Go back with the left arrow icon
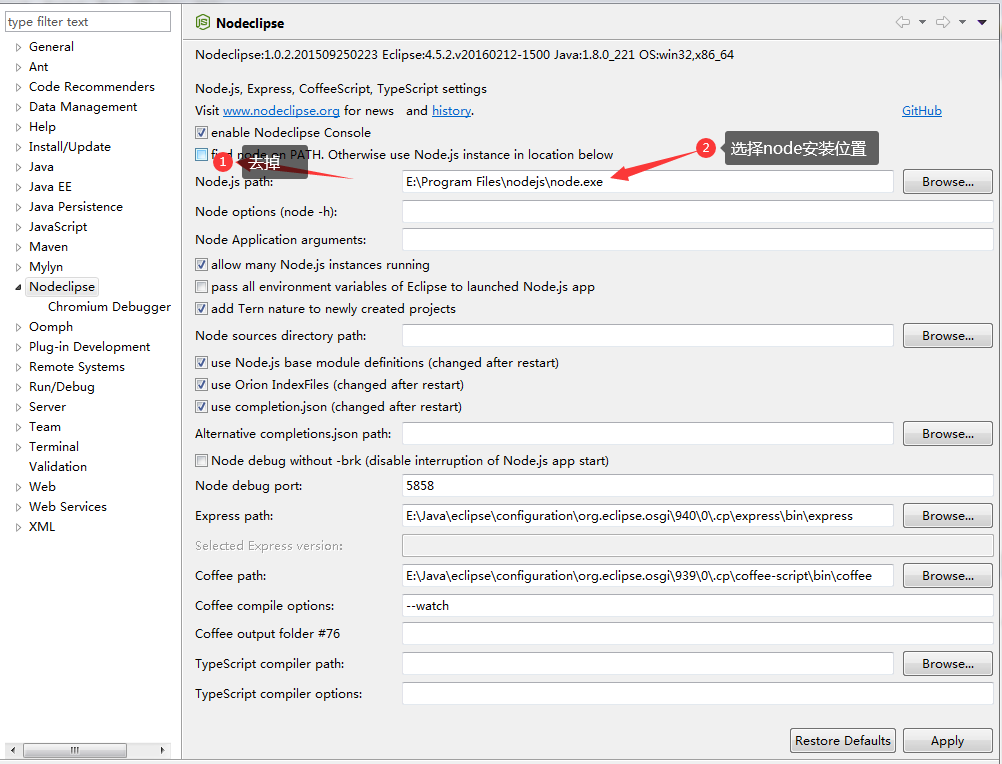The height and width of the screenshot is (764, 1002). [902, 22]
